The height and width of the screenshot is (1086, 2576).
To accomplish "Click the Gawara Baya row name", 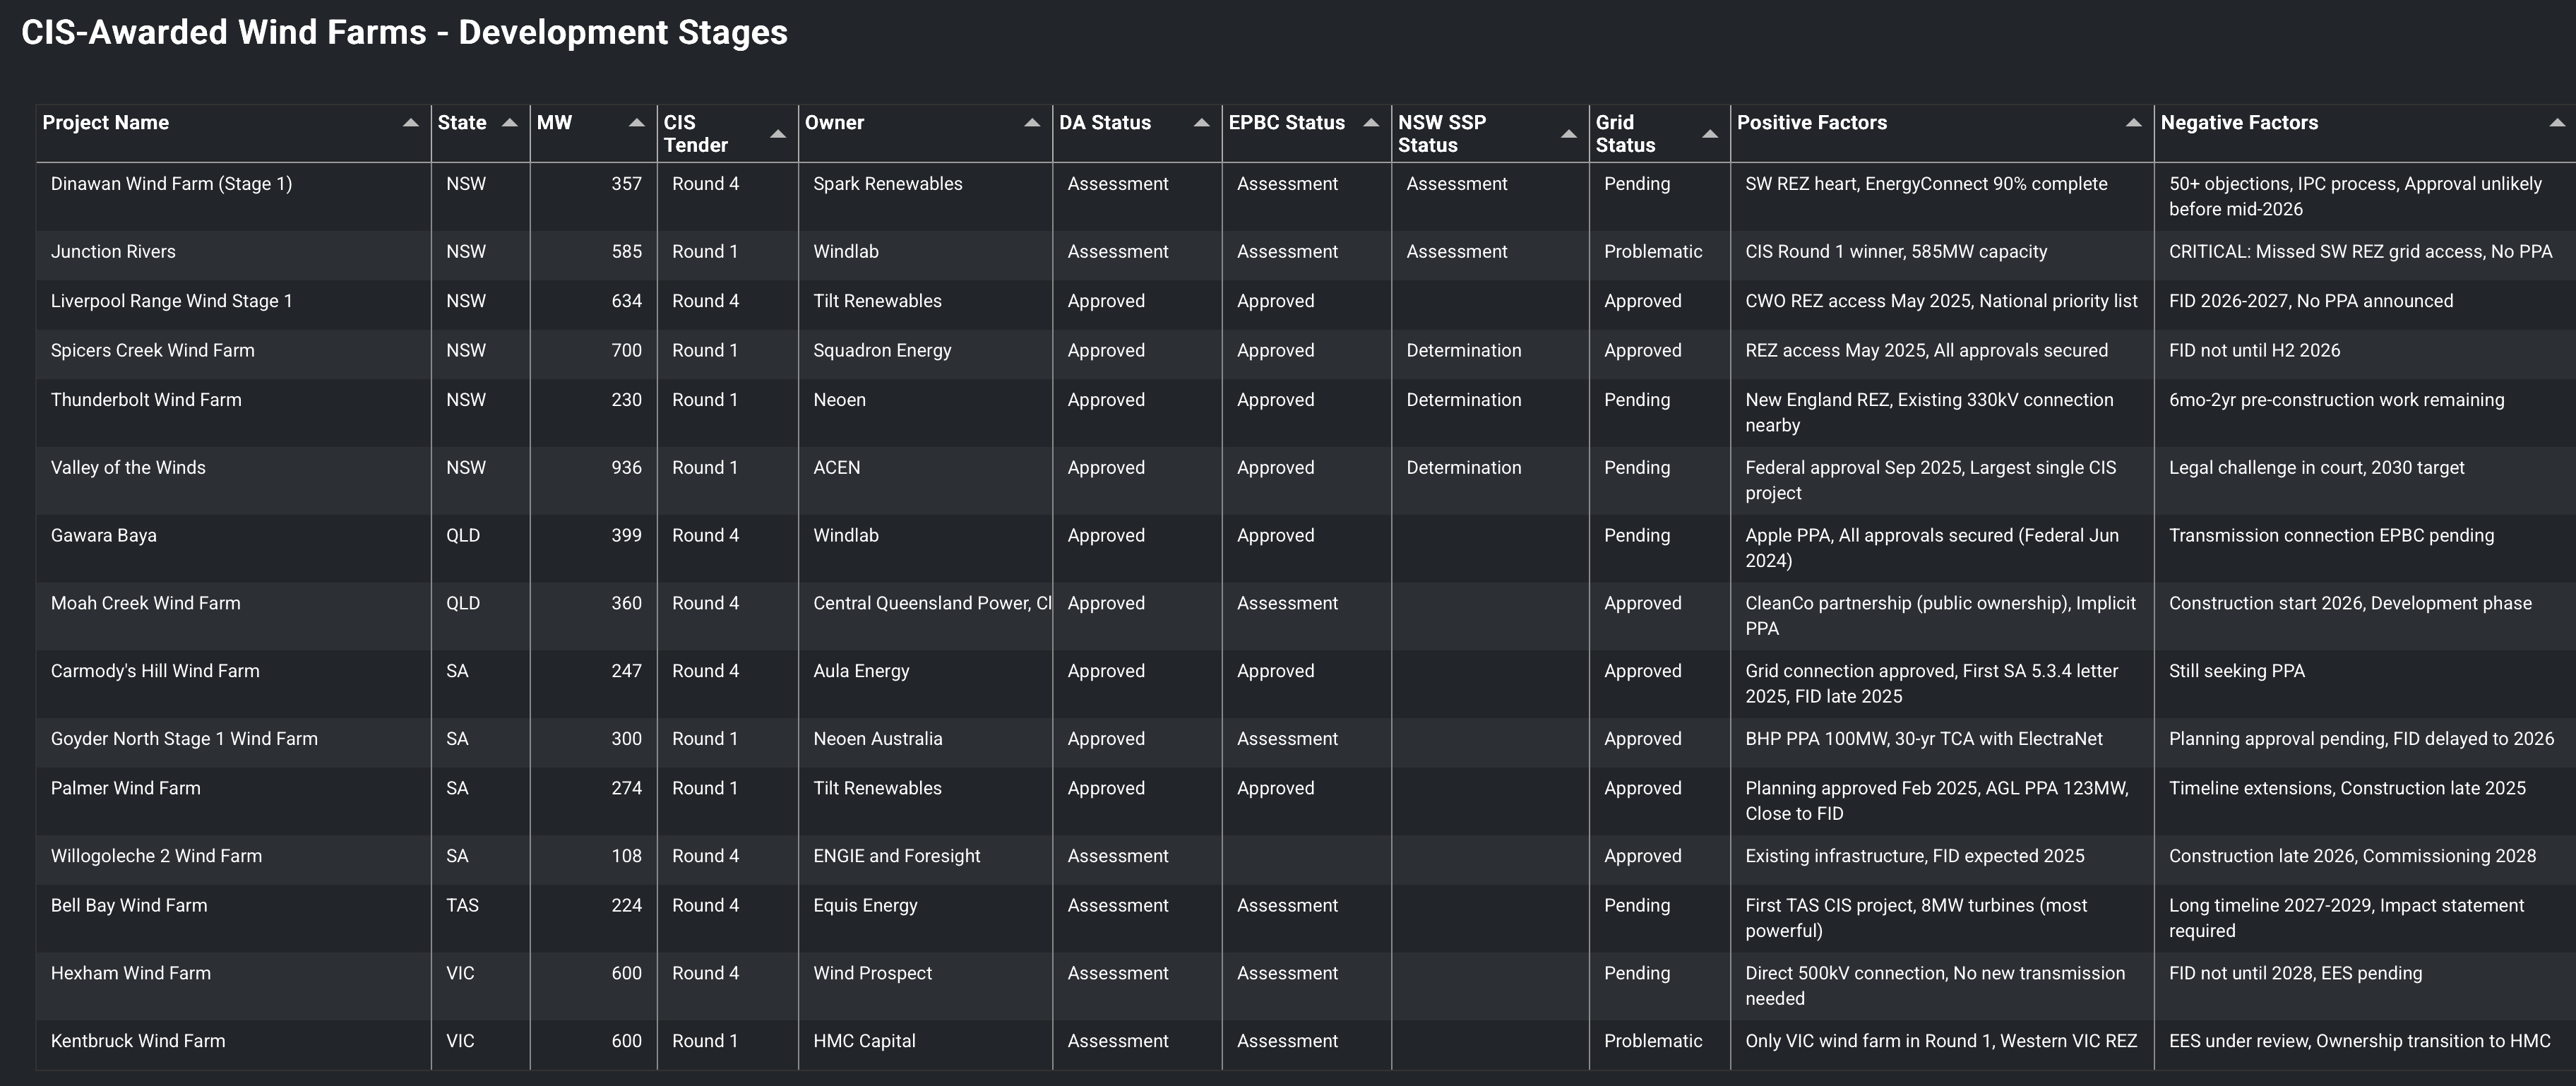I will pyautogui.click(x=104, y=536).
